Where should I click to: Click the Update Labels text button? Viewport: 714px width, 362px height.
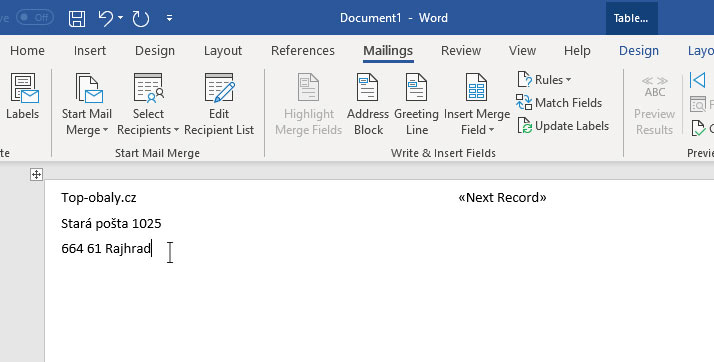tap(572, 126)
